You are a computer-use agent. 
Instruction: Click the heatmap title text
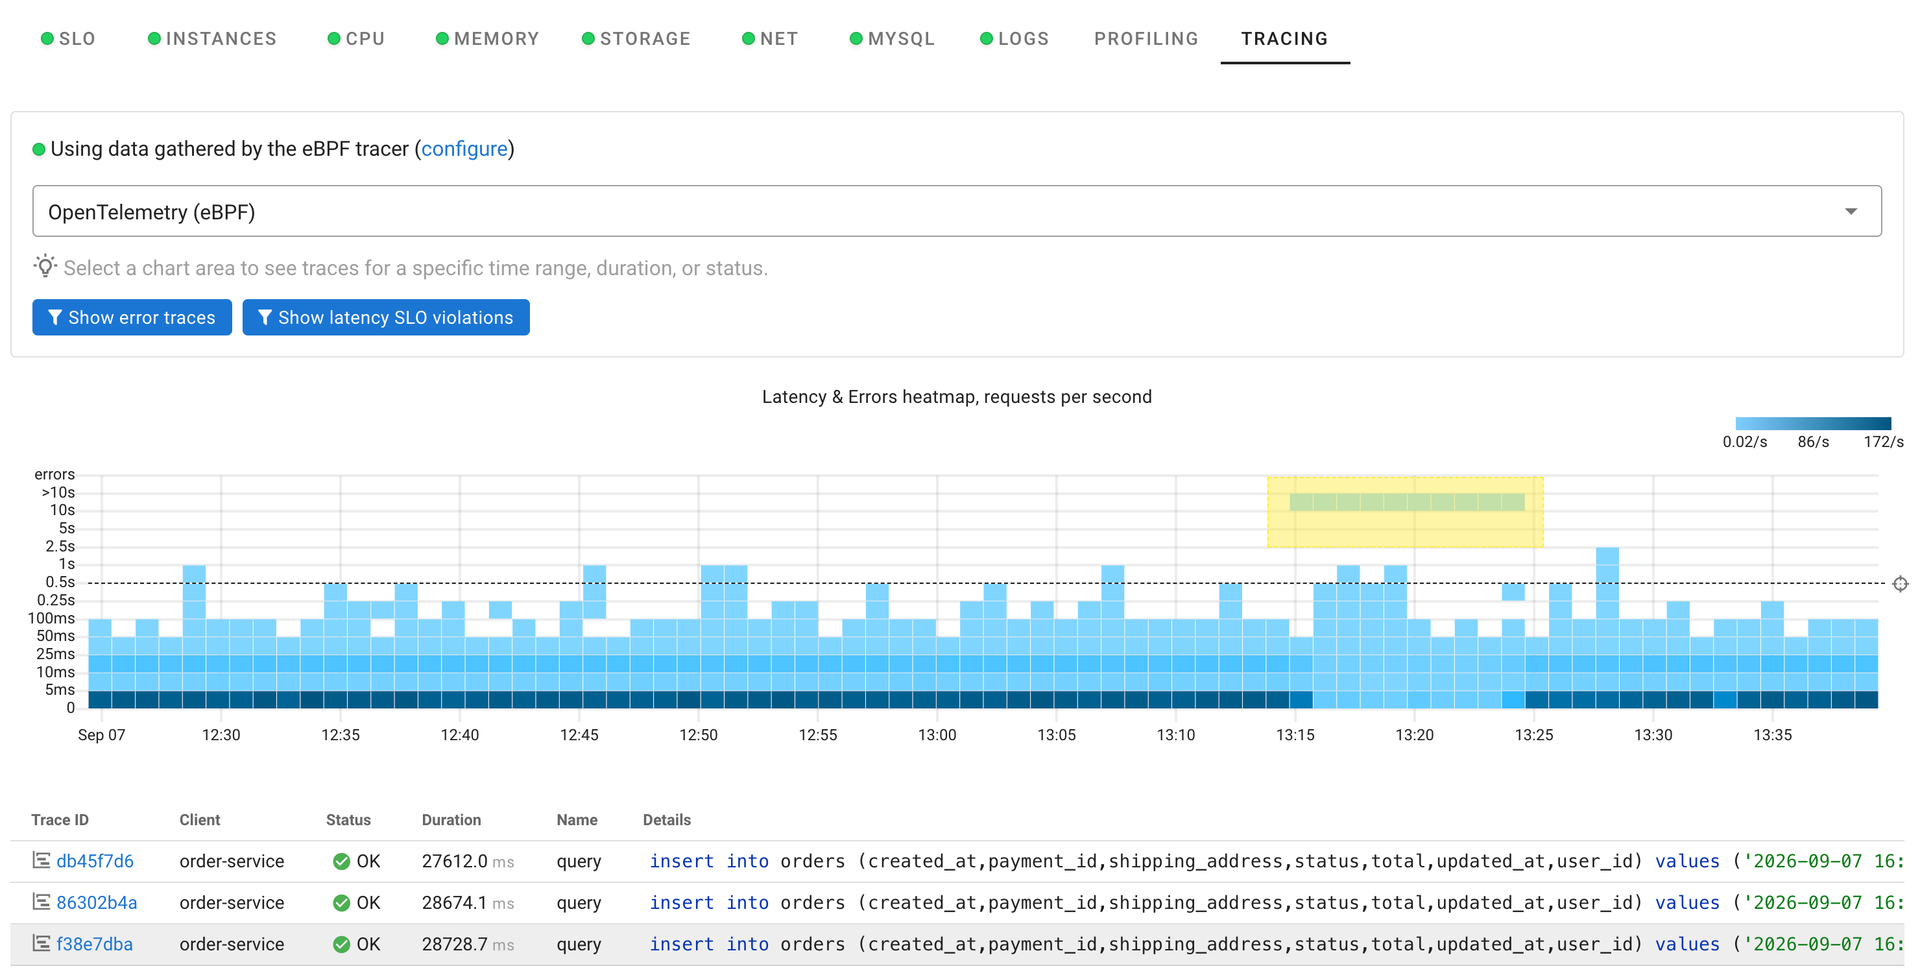tap(957, 397)
